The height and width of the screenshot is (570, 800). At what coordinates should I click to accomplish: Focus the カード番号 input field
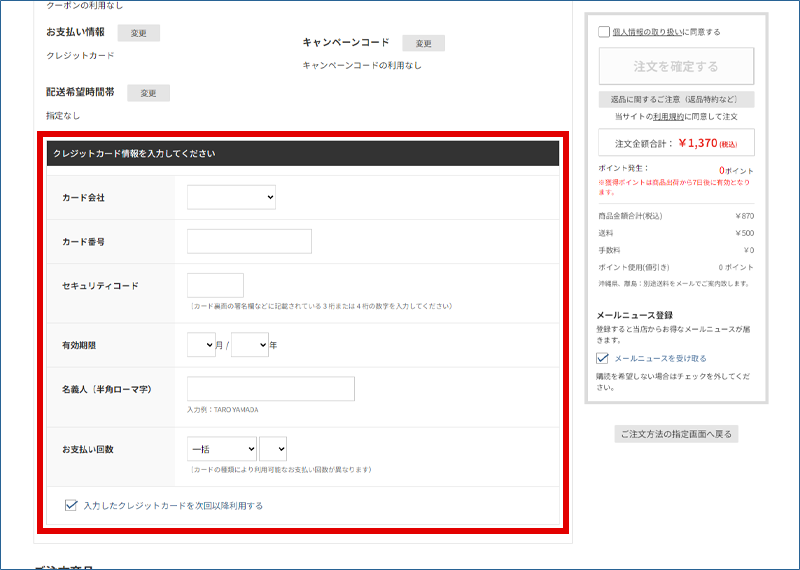click(x=249, y=241)
